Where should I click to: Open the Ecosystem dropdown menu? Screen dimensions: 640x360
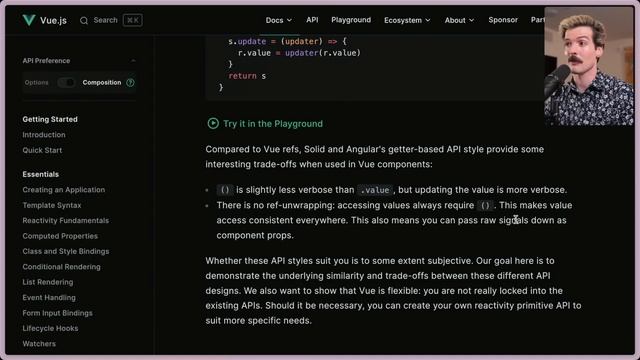pyautogui.click(x=407, y=20)
